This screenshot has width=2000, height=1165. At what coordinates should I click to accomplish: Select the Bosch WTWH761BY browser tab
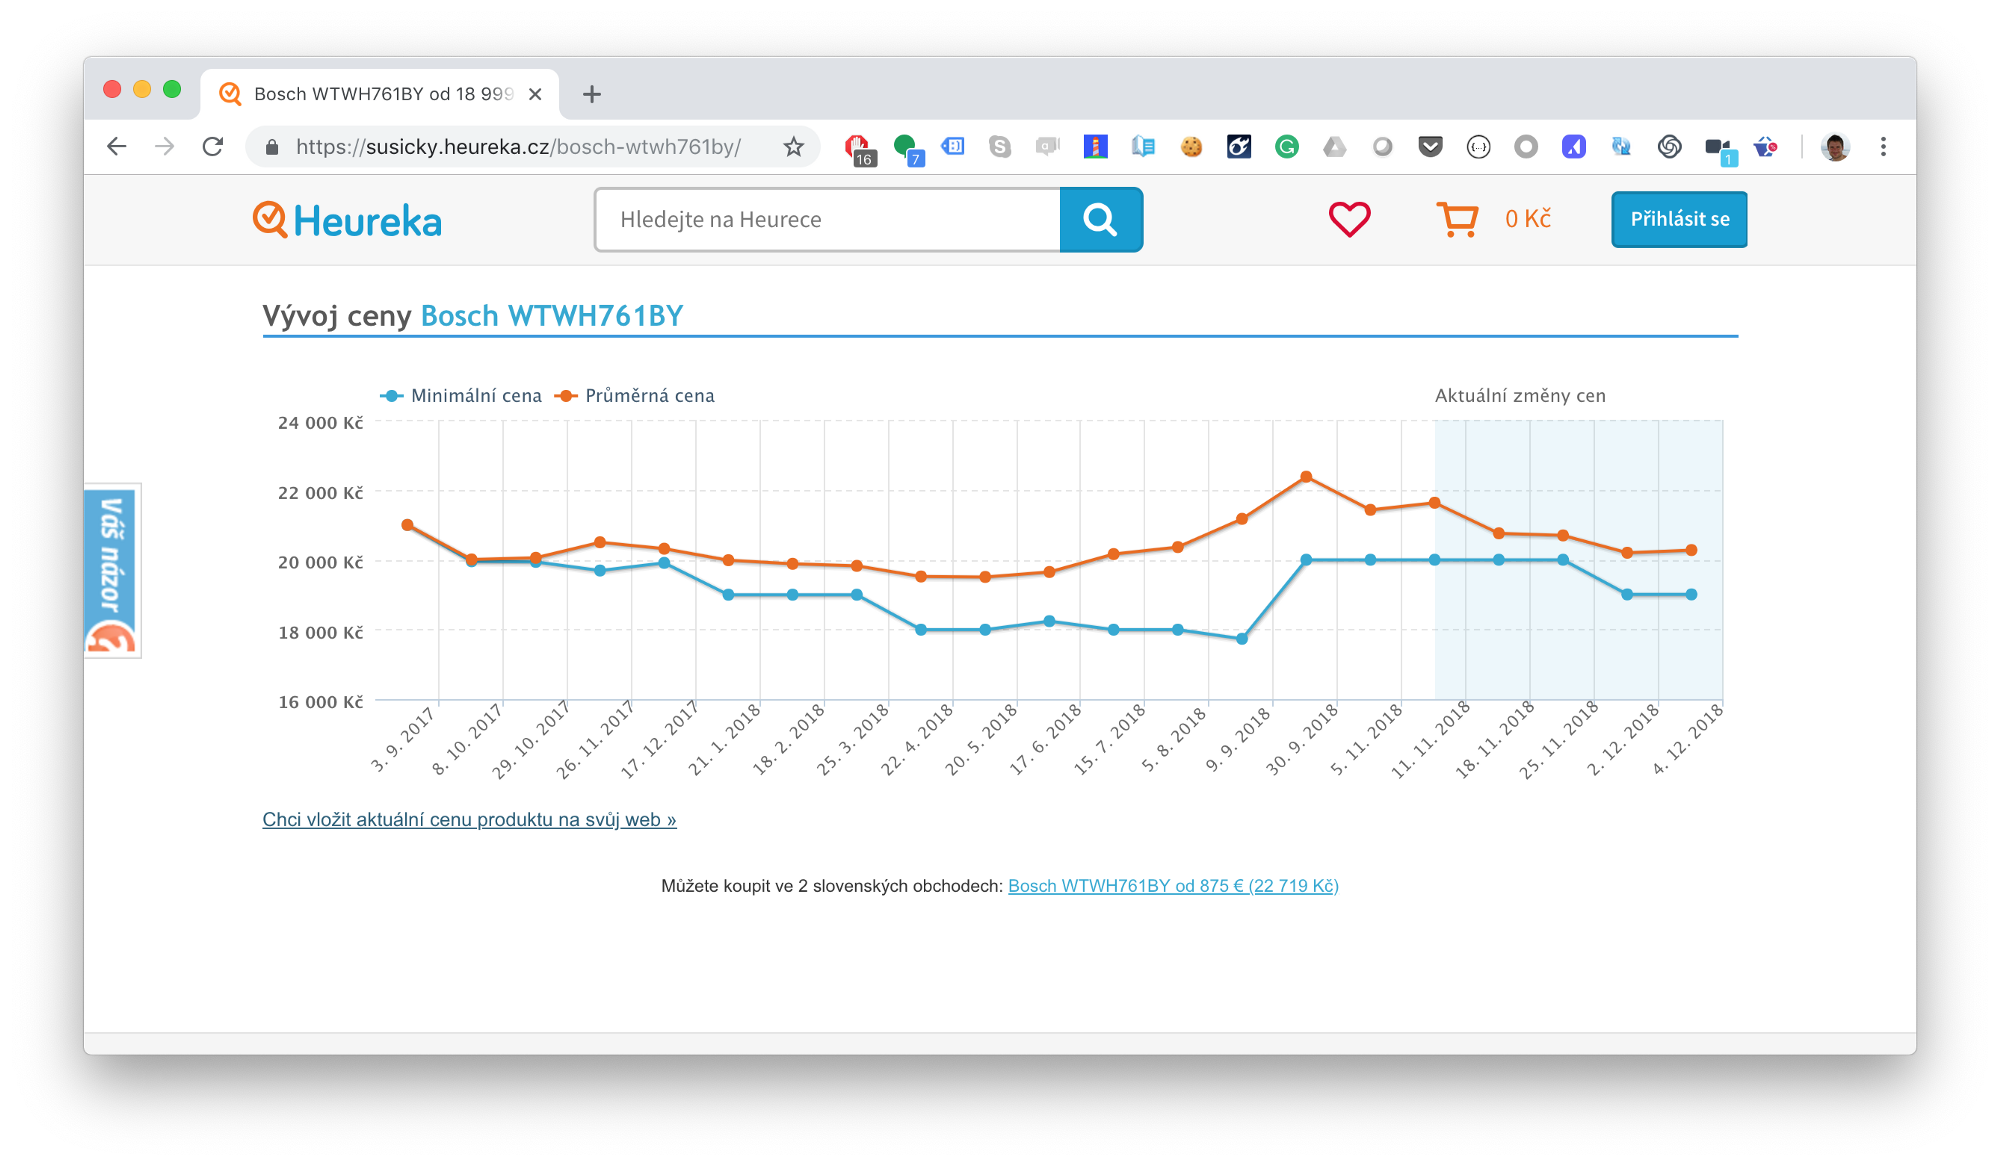(x=380, y=94)
